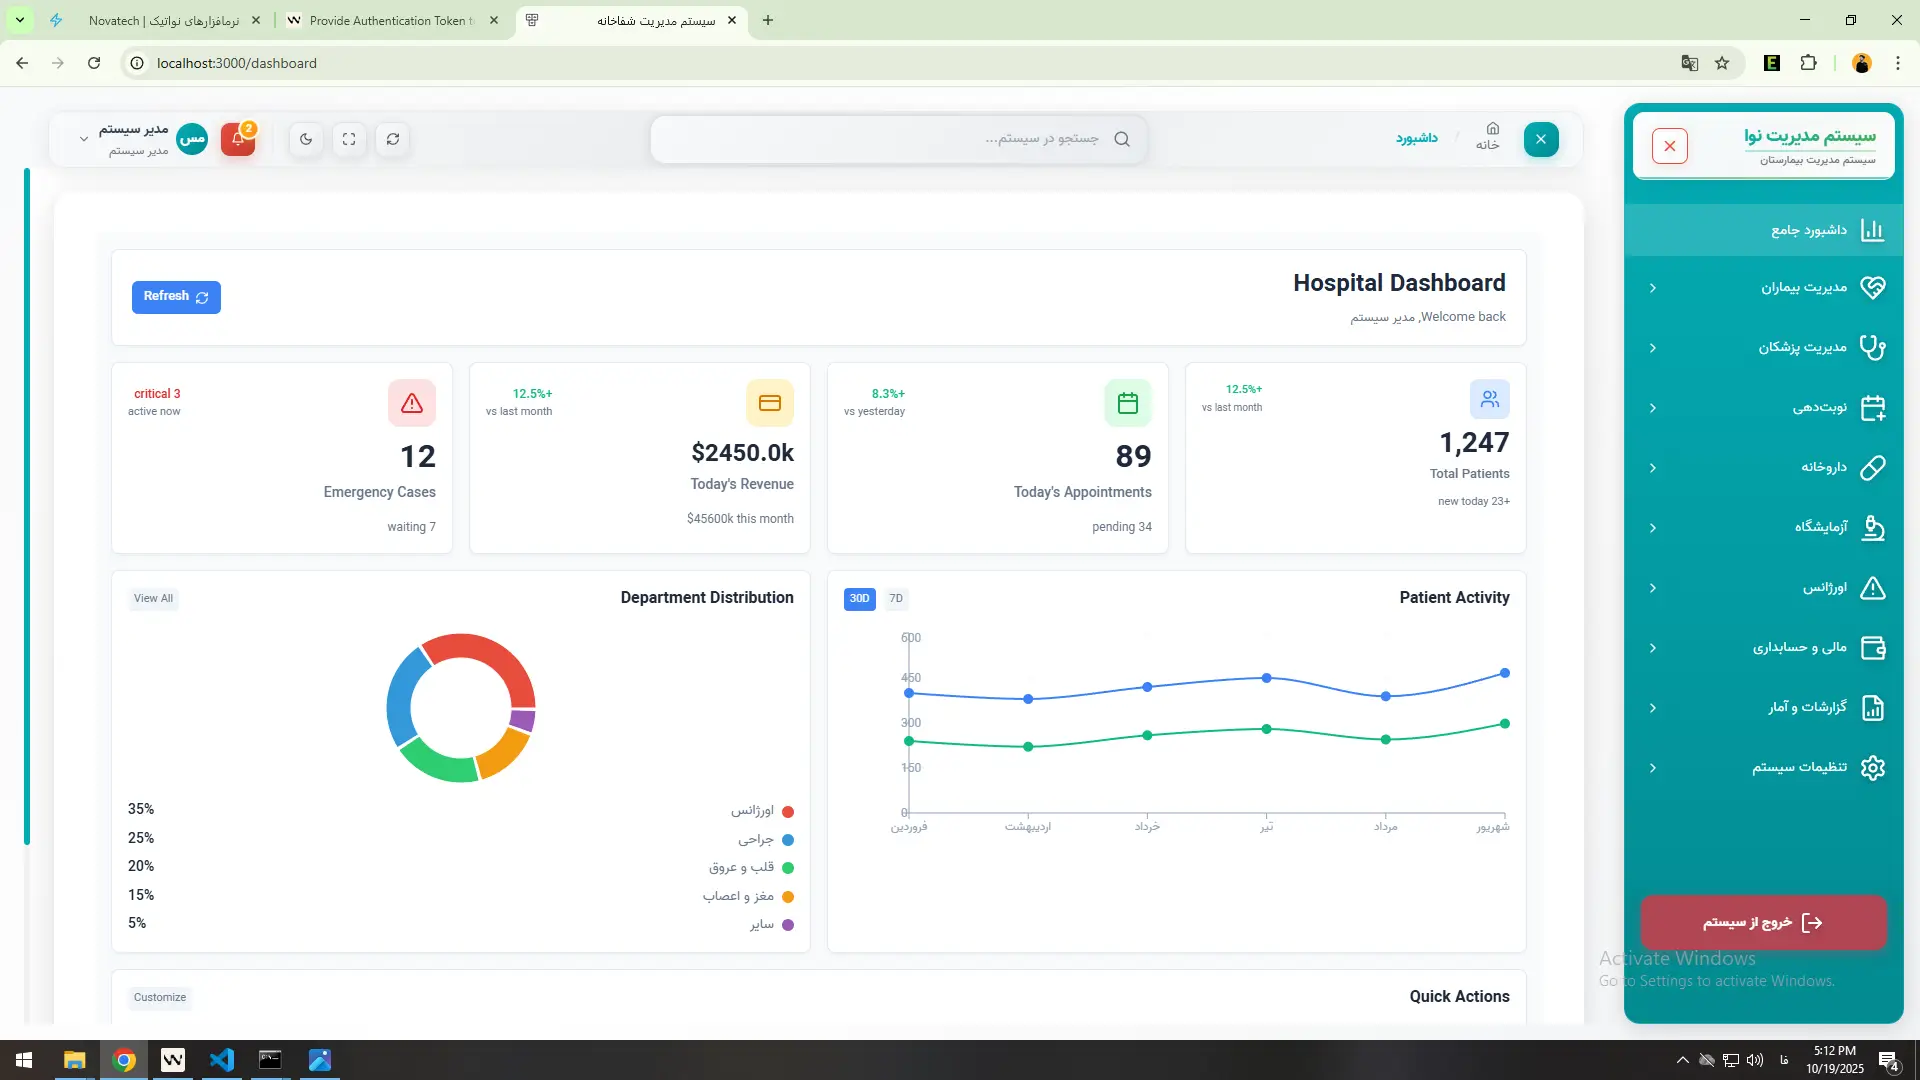Switch Patient Activity chart to 7D

pos(896,599)
